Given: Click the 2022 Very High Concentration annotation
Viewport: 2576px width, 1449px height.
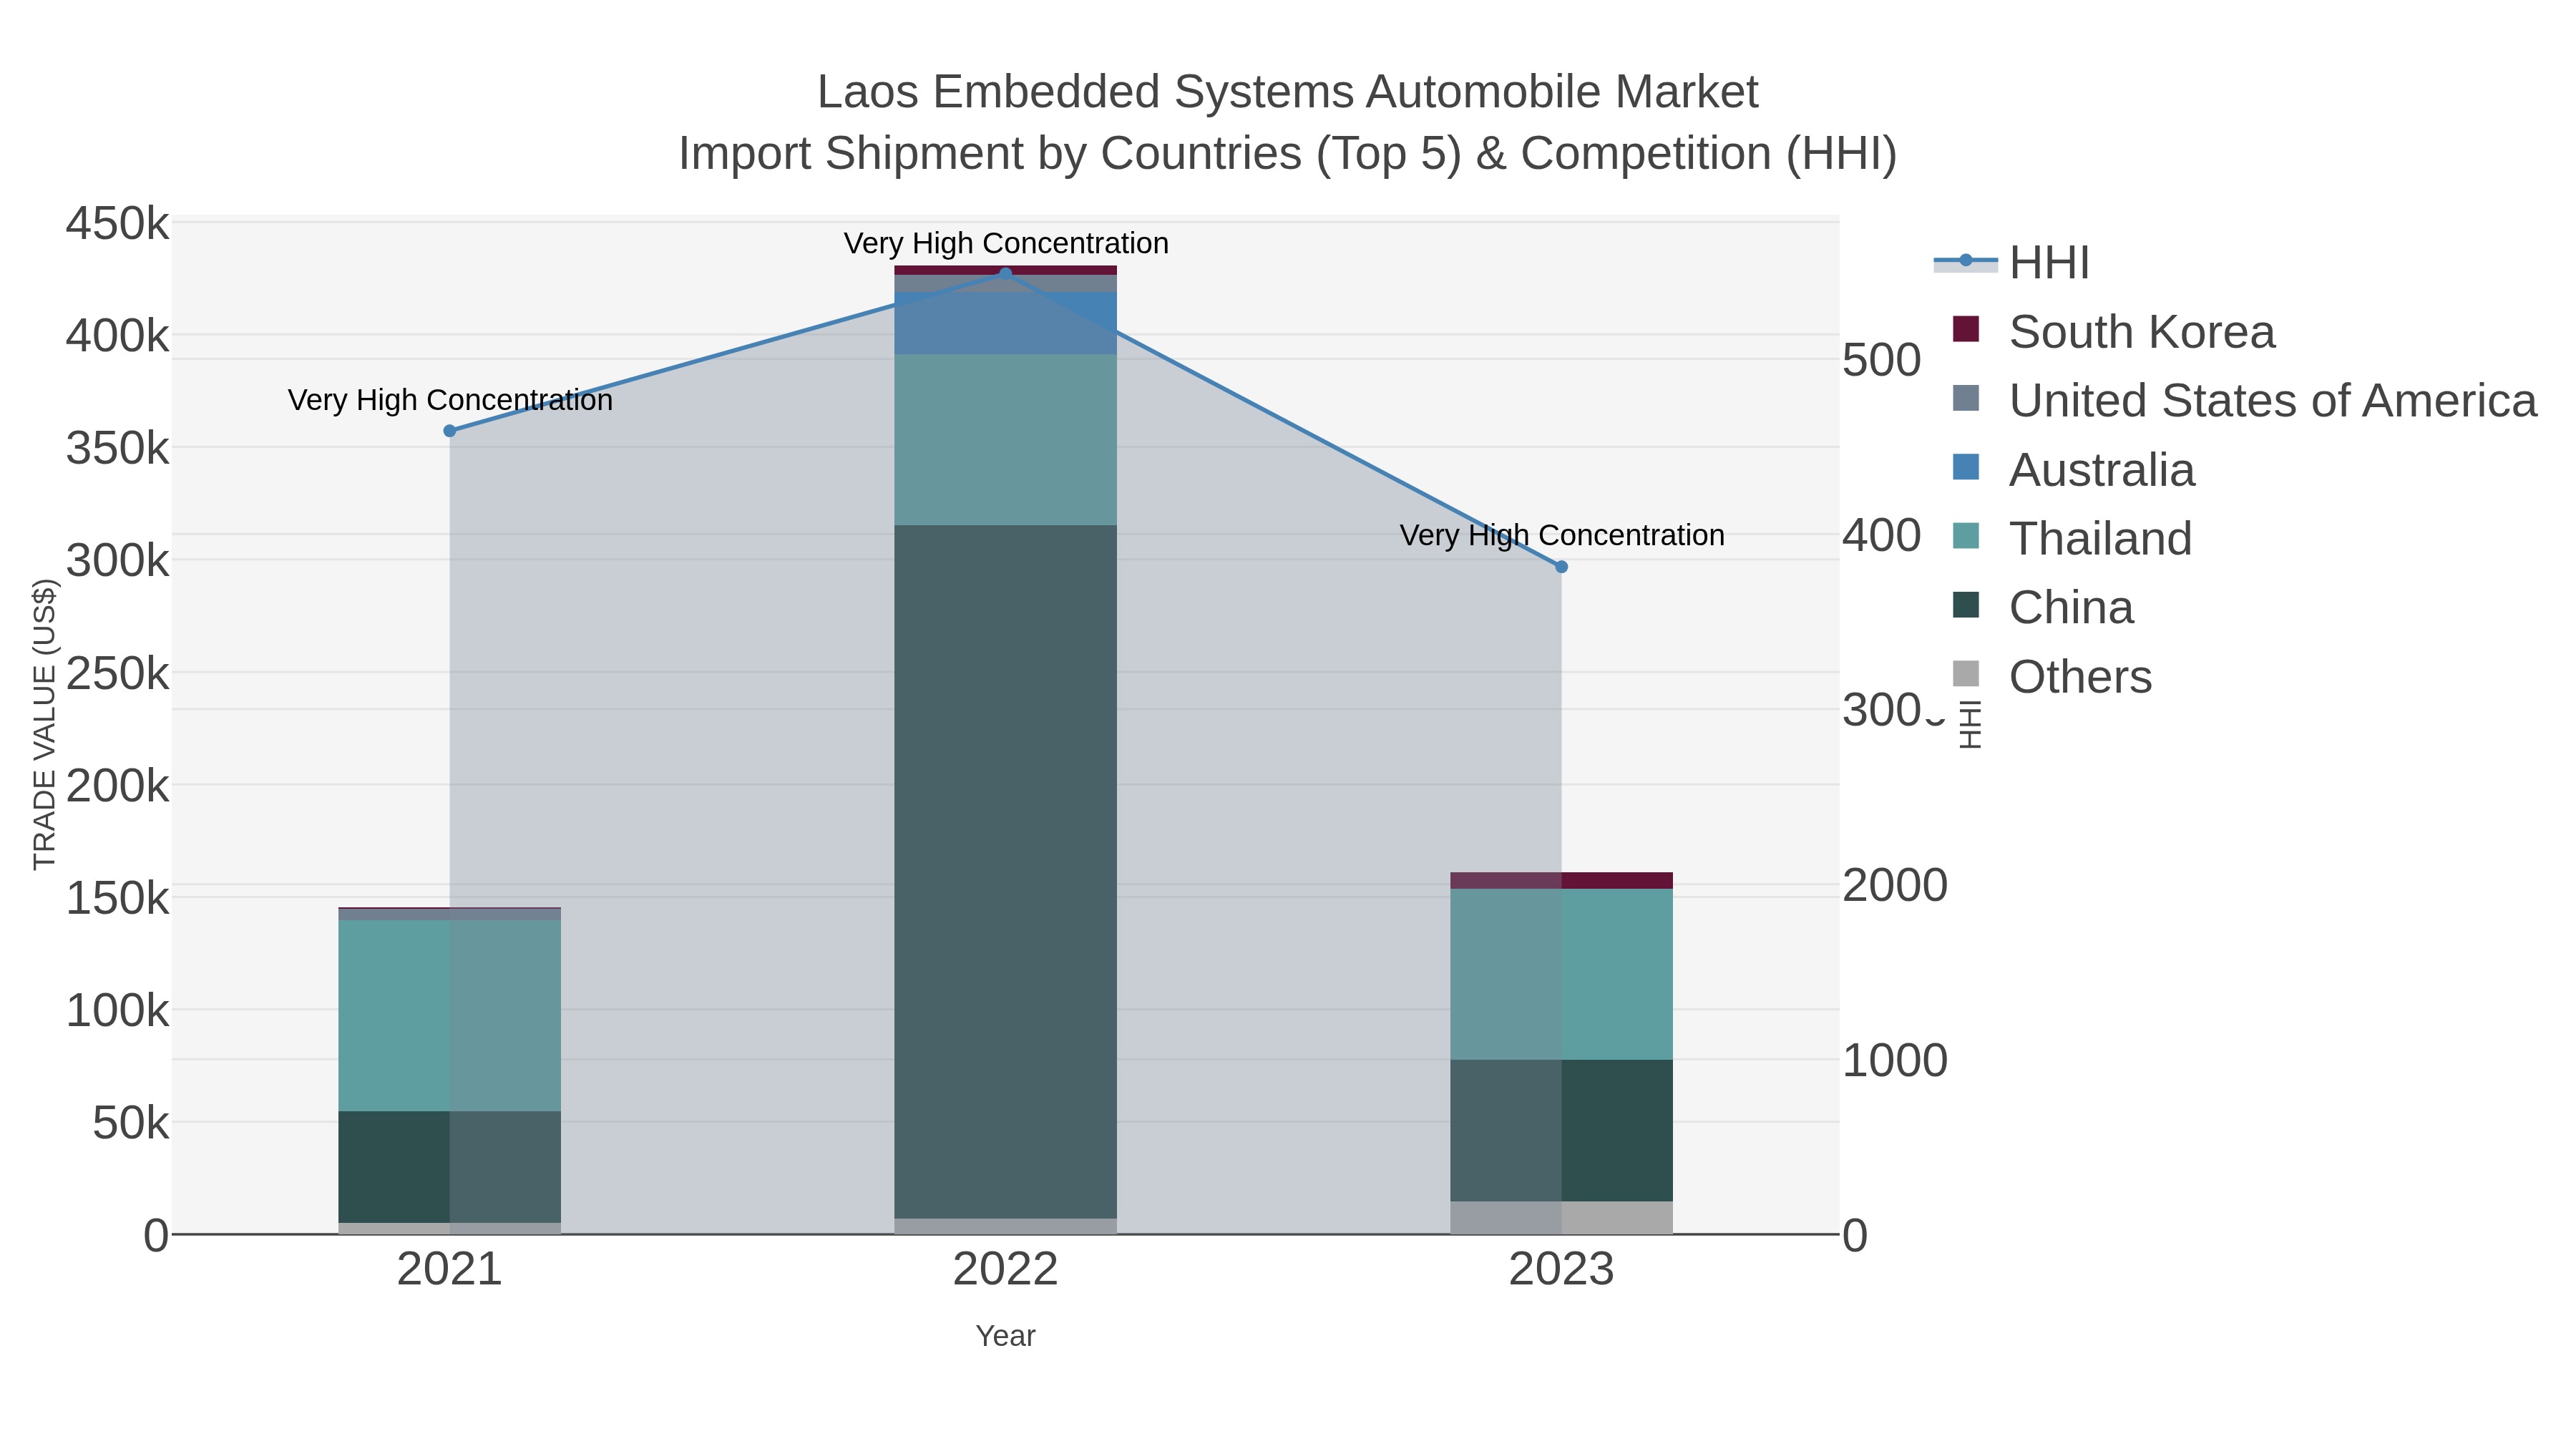Looking at the screenshot, I should coord(1006,244).
